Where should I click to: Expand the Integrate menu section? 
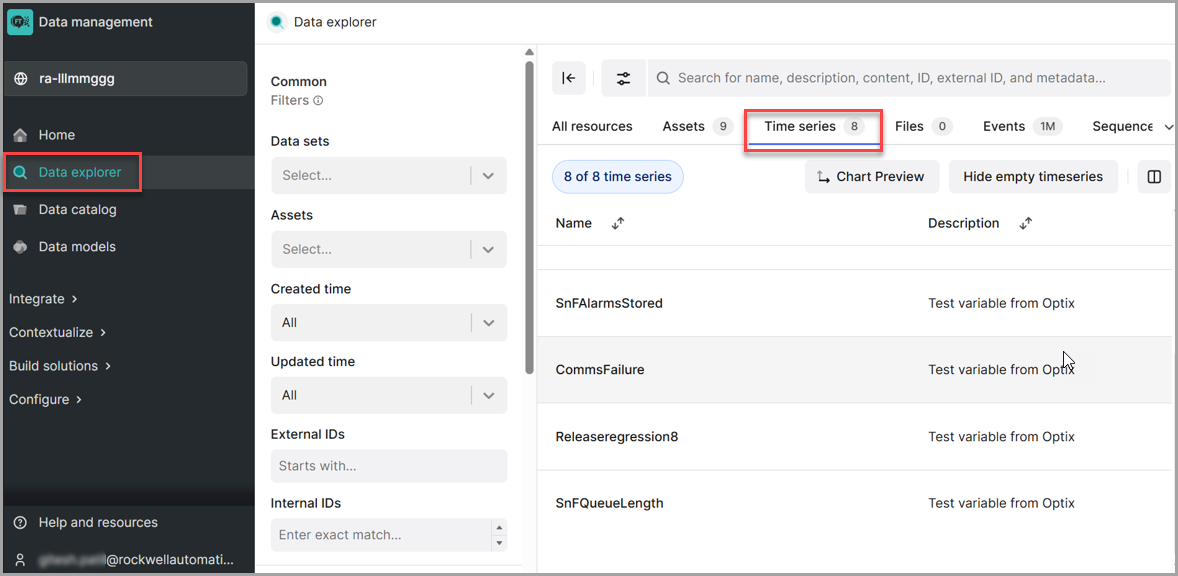[x=44, y=299]
